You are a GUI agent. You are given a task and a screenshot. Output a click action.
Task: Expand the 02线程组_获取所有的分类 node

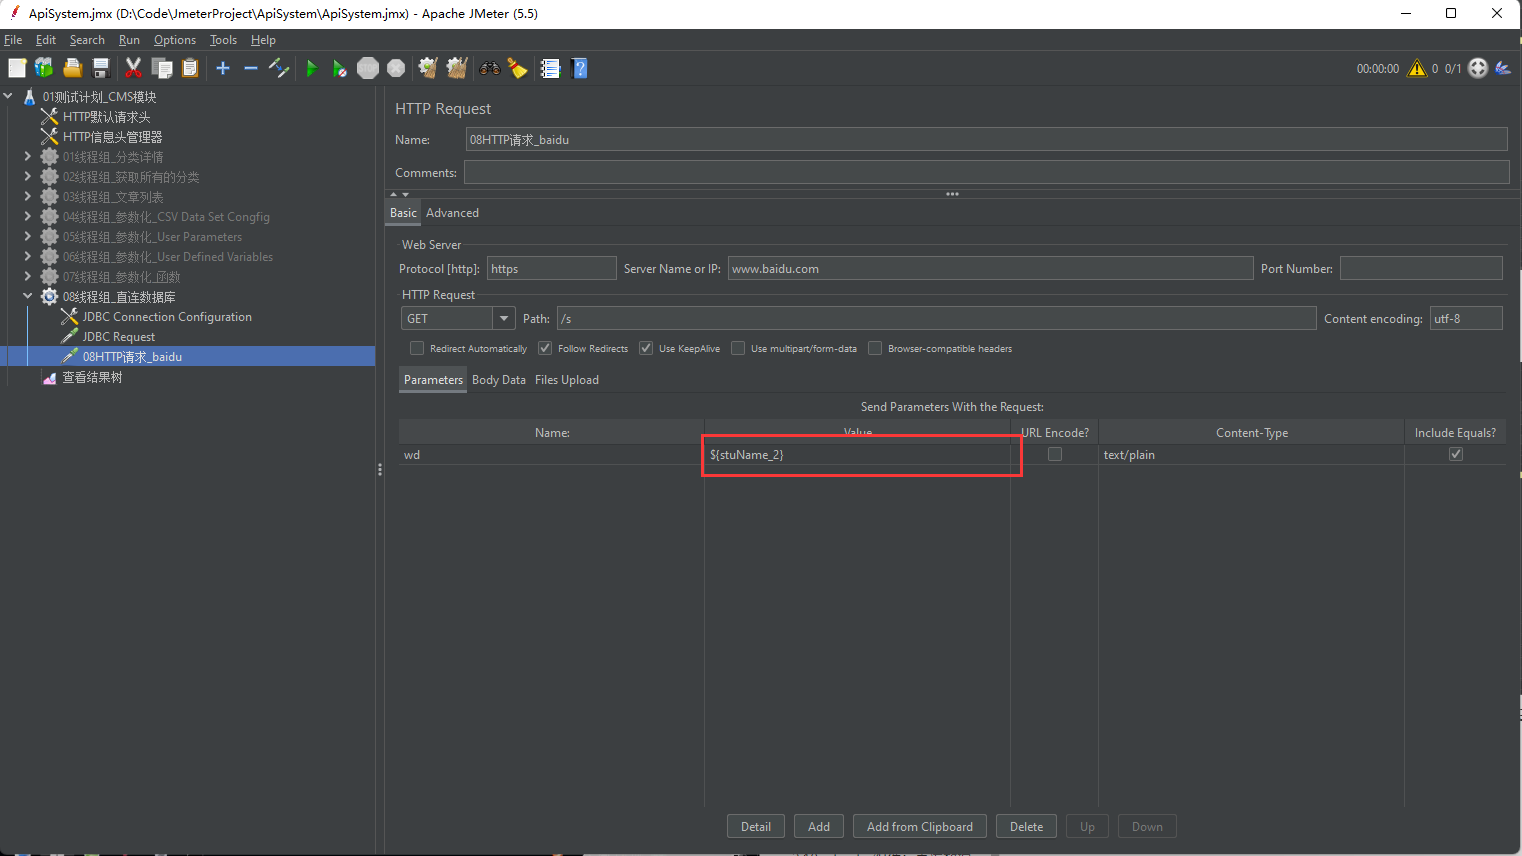(x=28, y=176)
